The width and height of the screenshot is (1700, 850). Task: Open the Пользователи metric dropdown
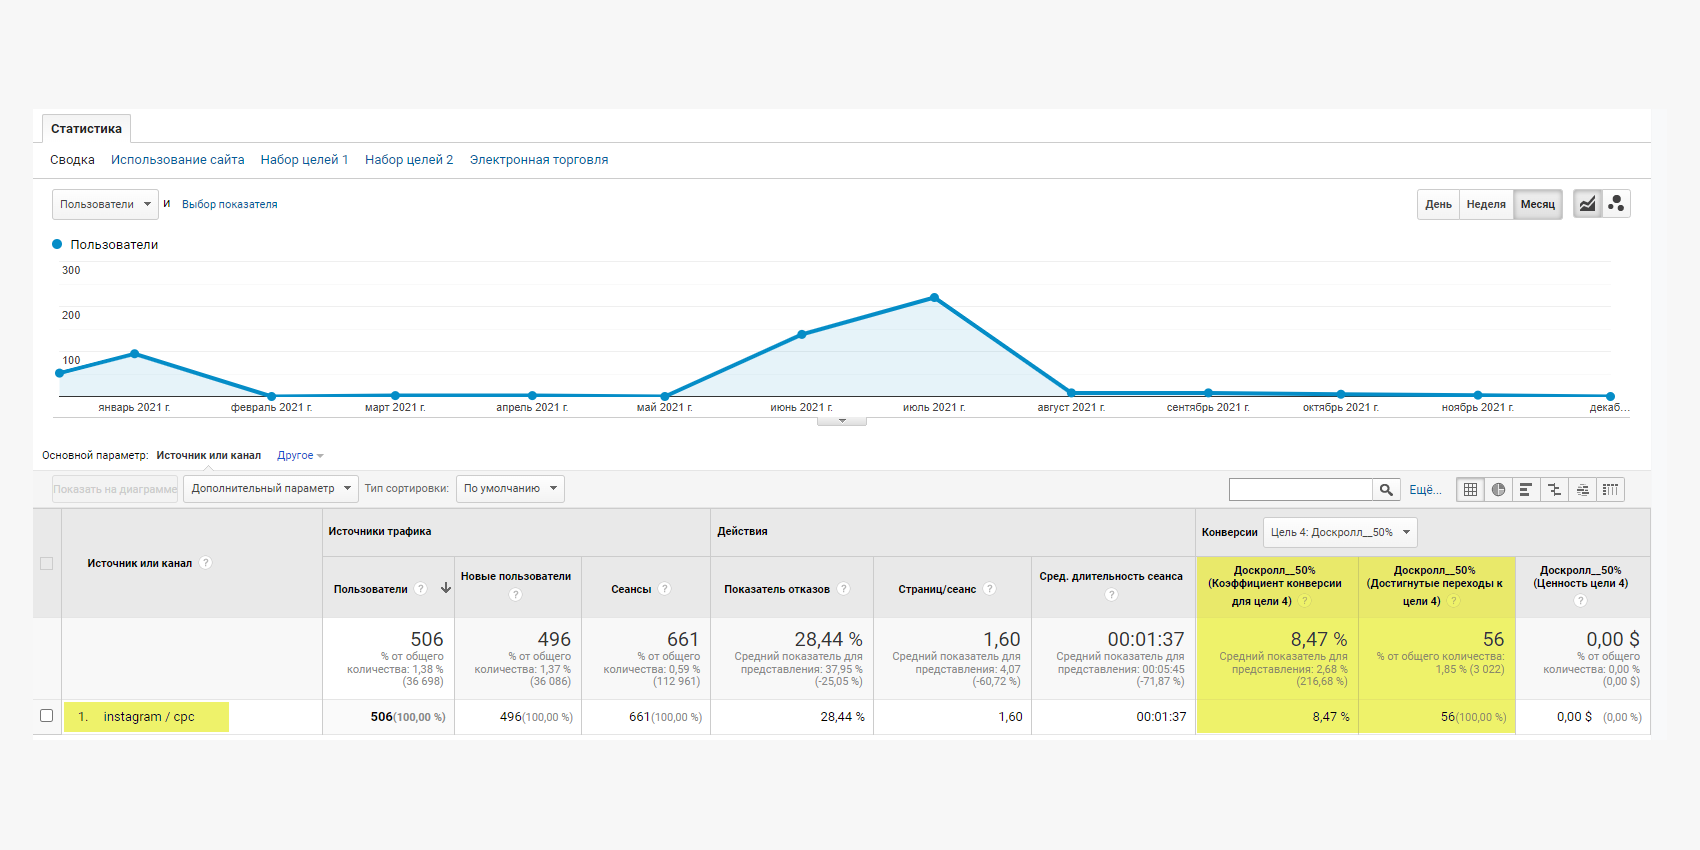coord(105,204)
